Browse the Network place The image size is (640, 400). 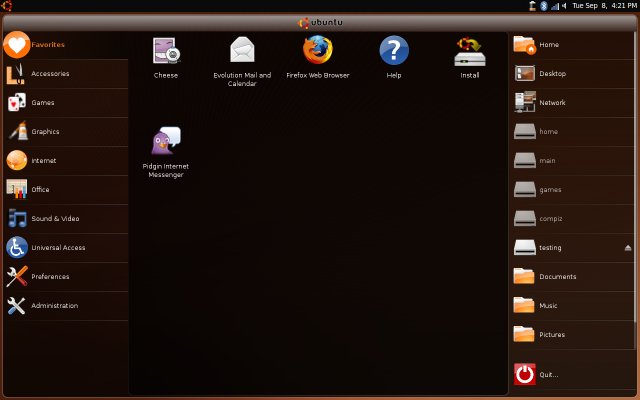click(572, 103)
